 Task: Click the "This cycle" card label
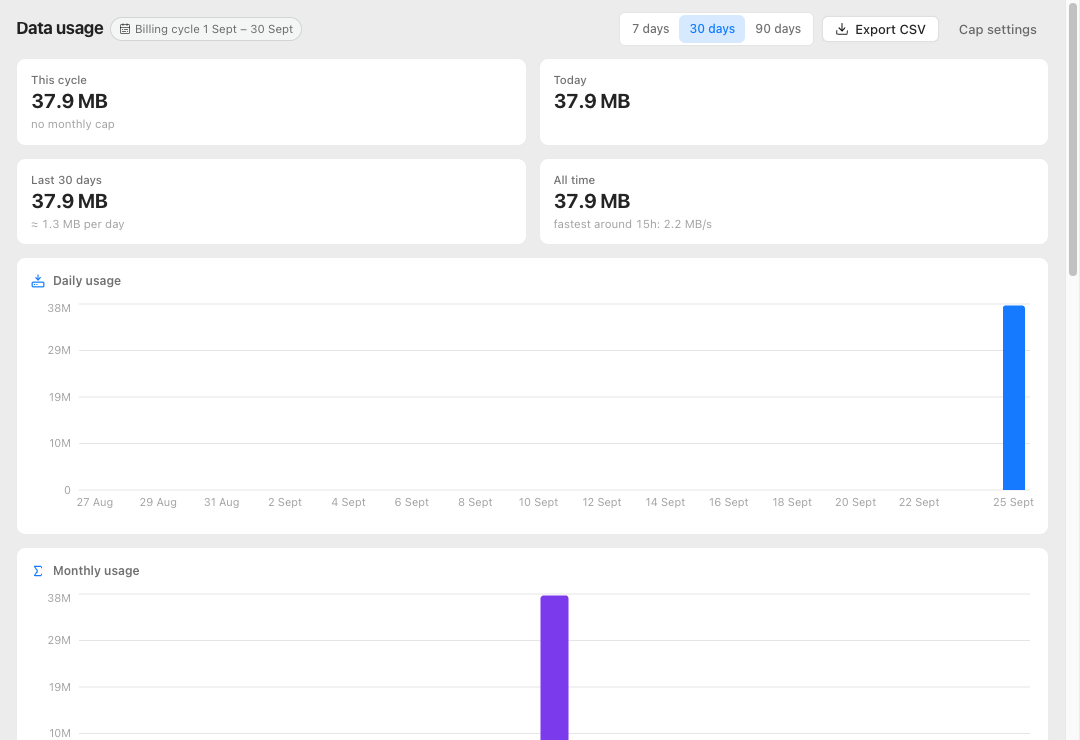[x=59, y=80]
